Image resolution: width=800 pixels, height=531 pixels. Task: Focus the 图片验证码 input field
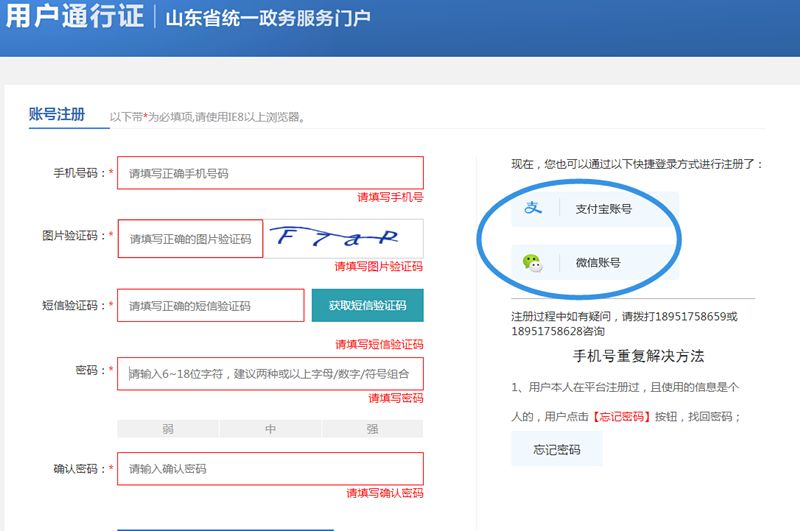(190, 239)
